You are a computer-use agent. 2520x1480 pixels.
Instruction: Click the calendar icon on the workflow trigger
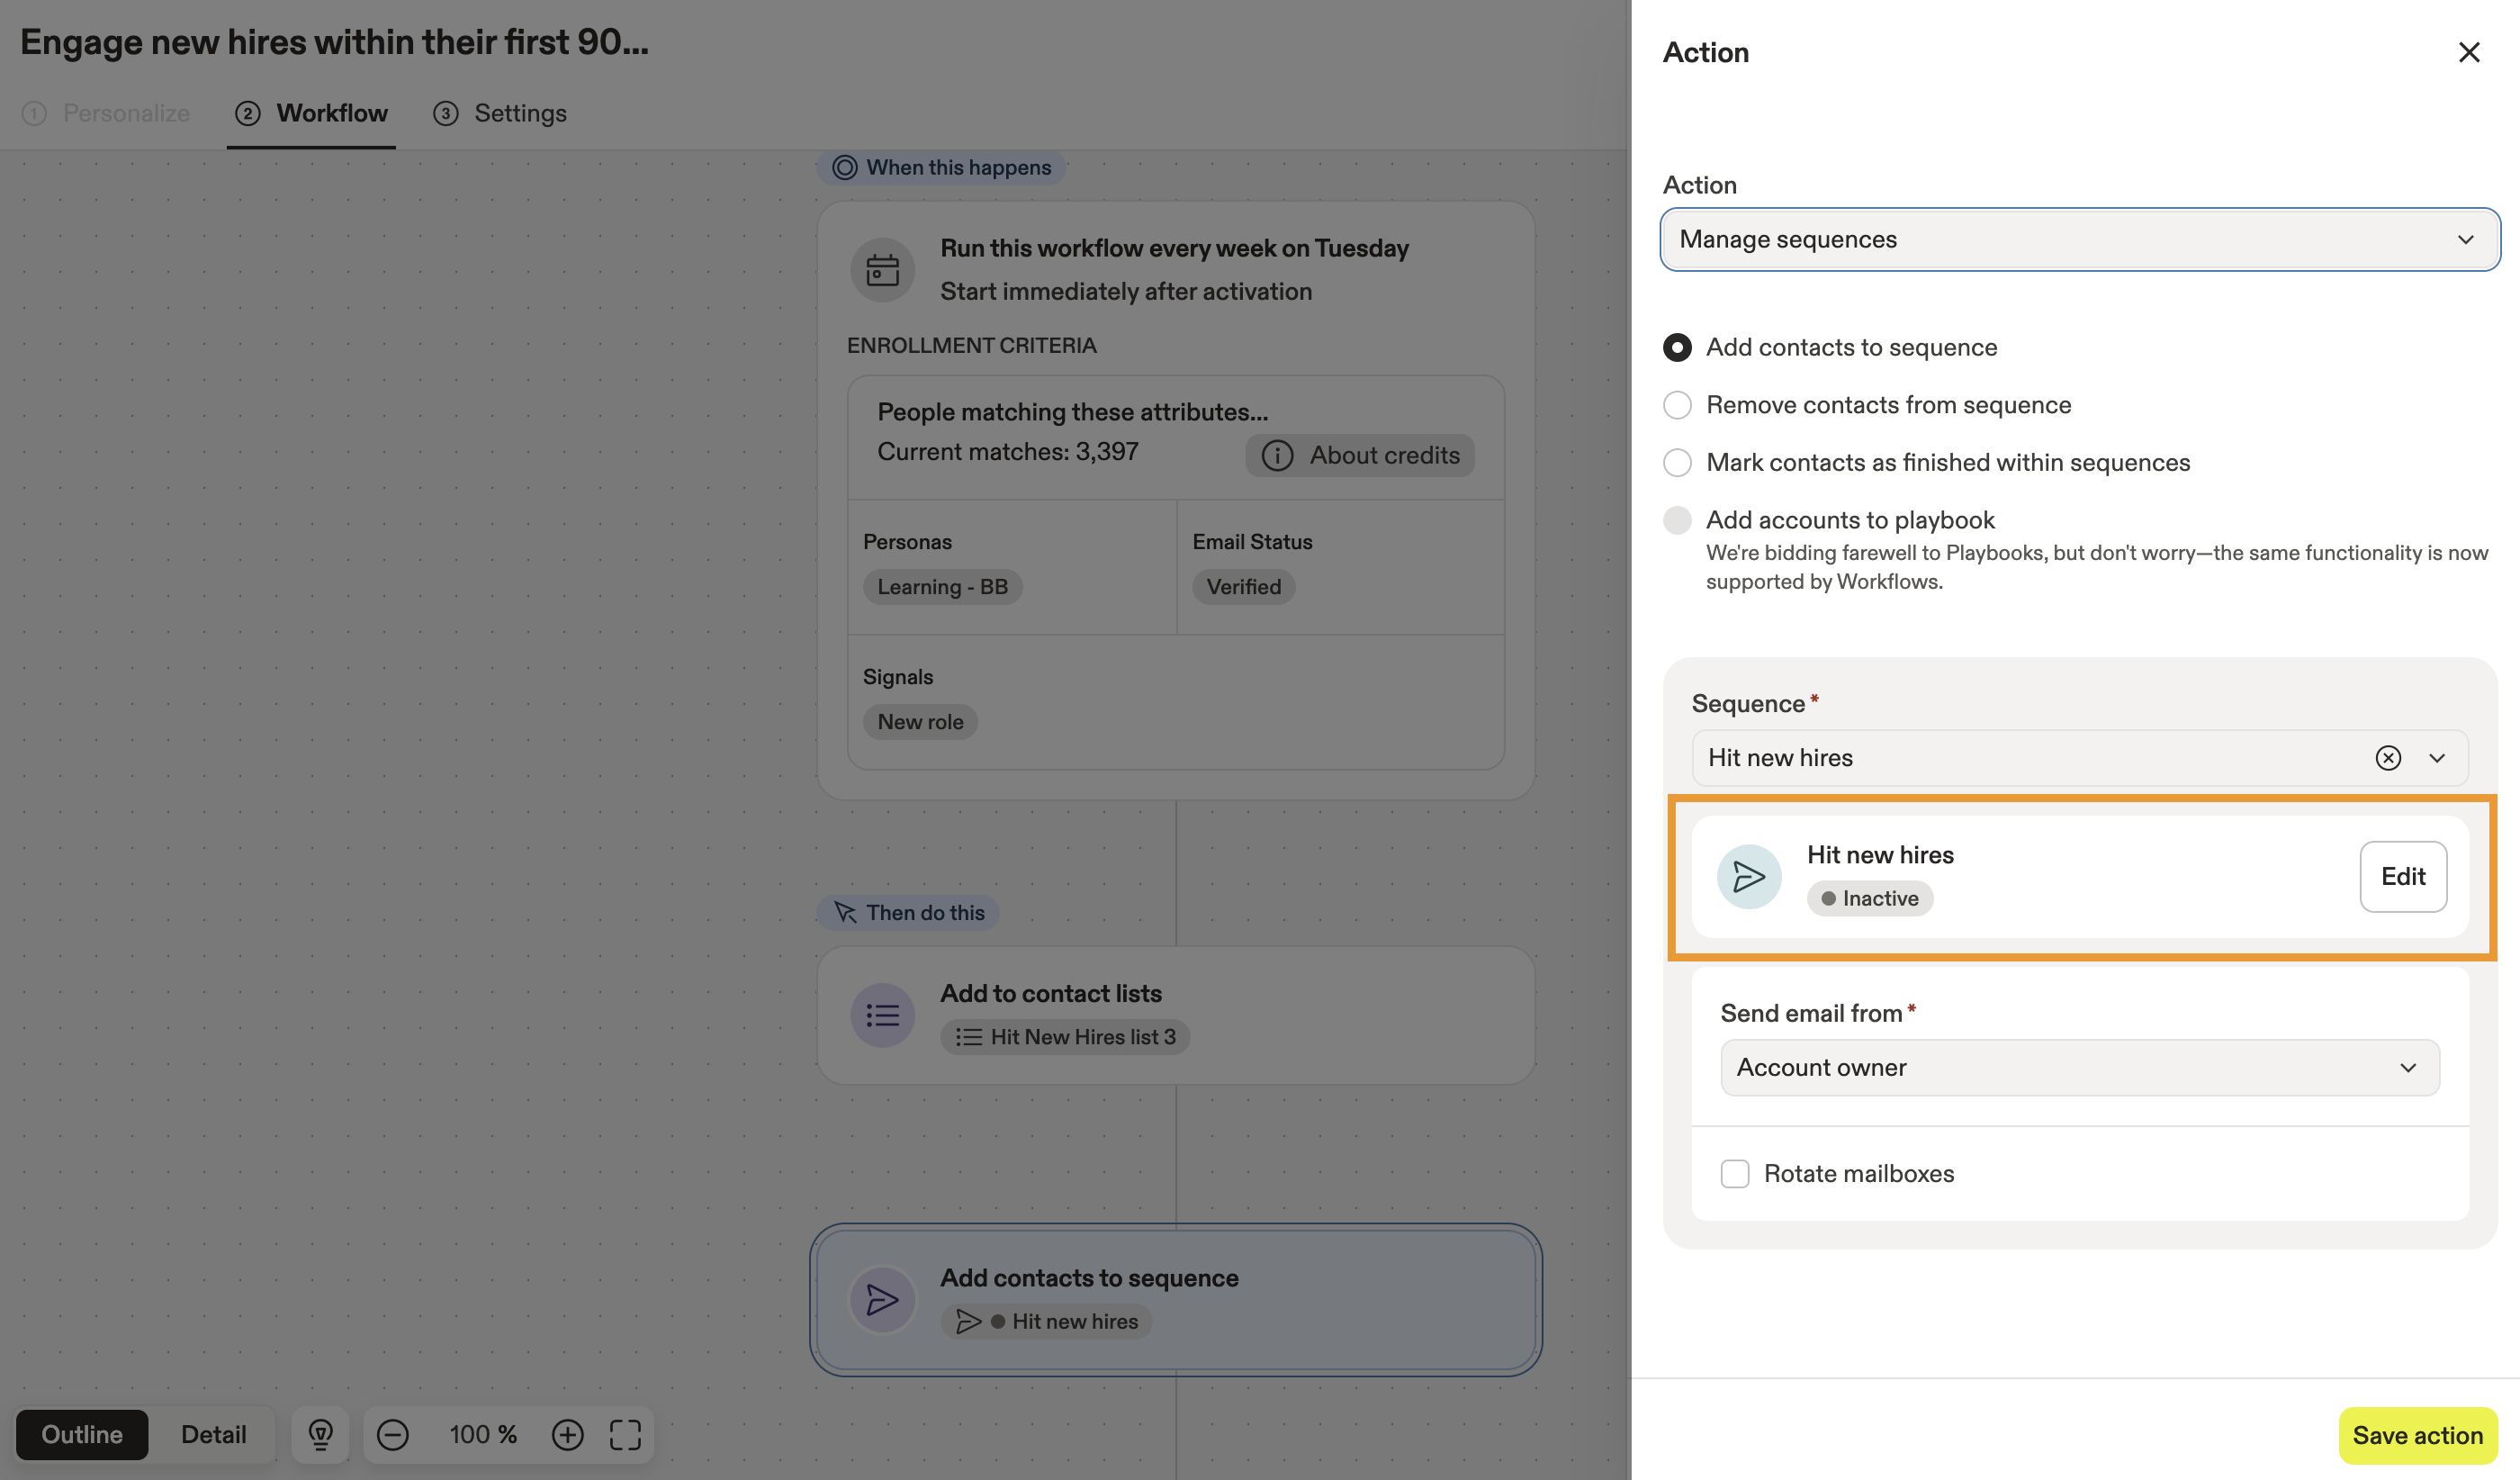(x=883, y=269)
